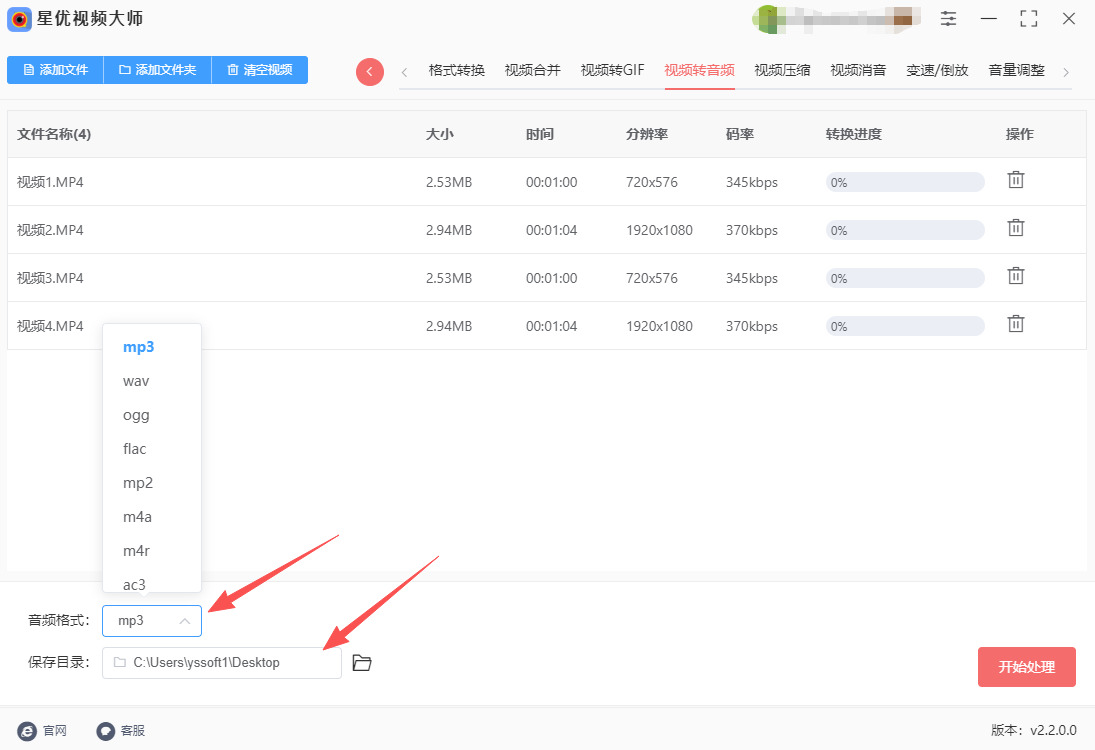
Task: Delete 视频4.MP4 with its trash icon
Action: [1015, 324]
